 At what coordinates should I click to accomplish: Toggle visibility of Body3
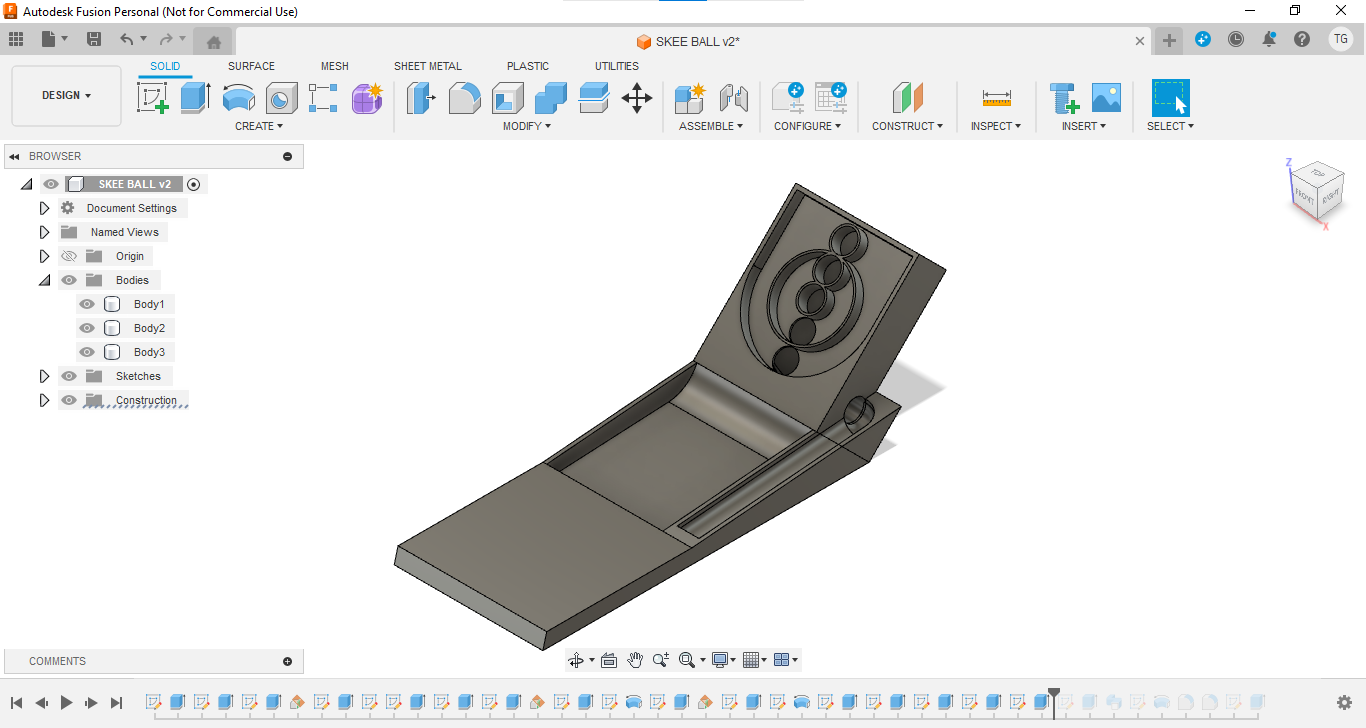[x=87, y=352]
